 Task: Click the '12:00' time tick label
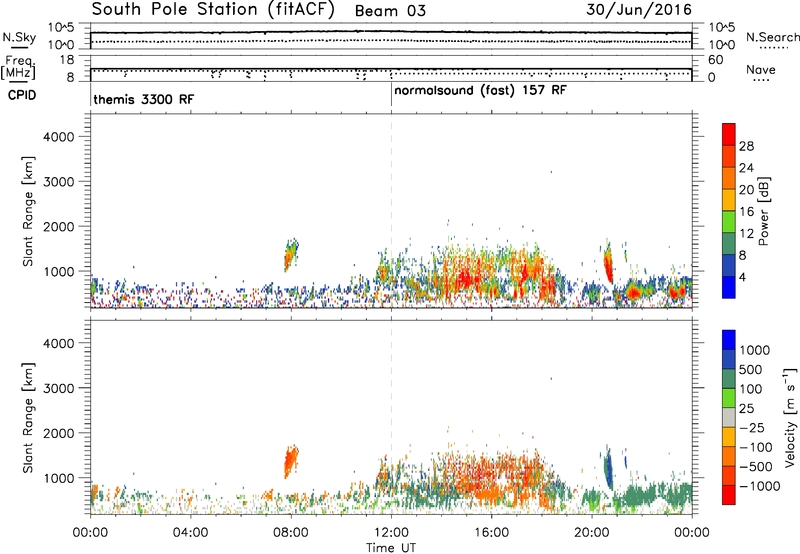[x=391, y=532]
